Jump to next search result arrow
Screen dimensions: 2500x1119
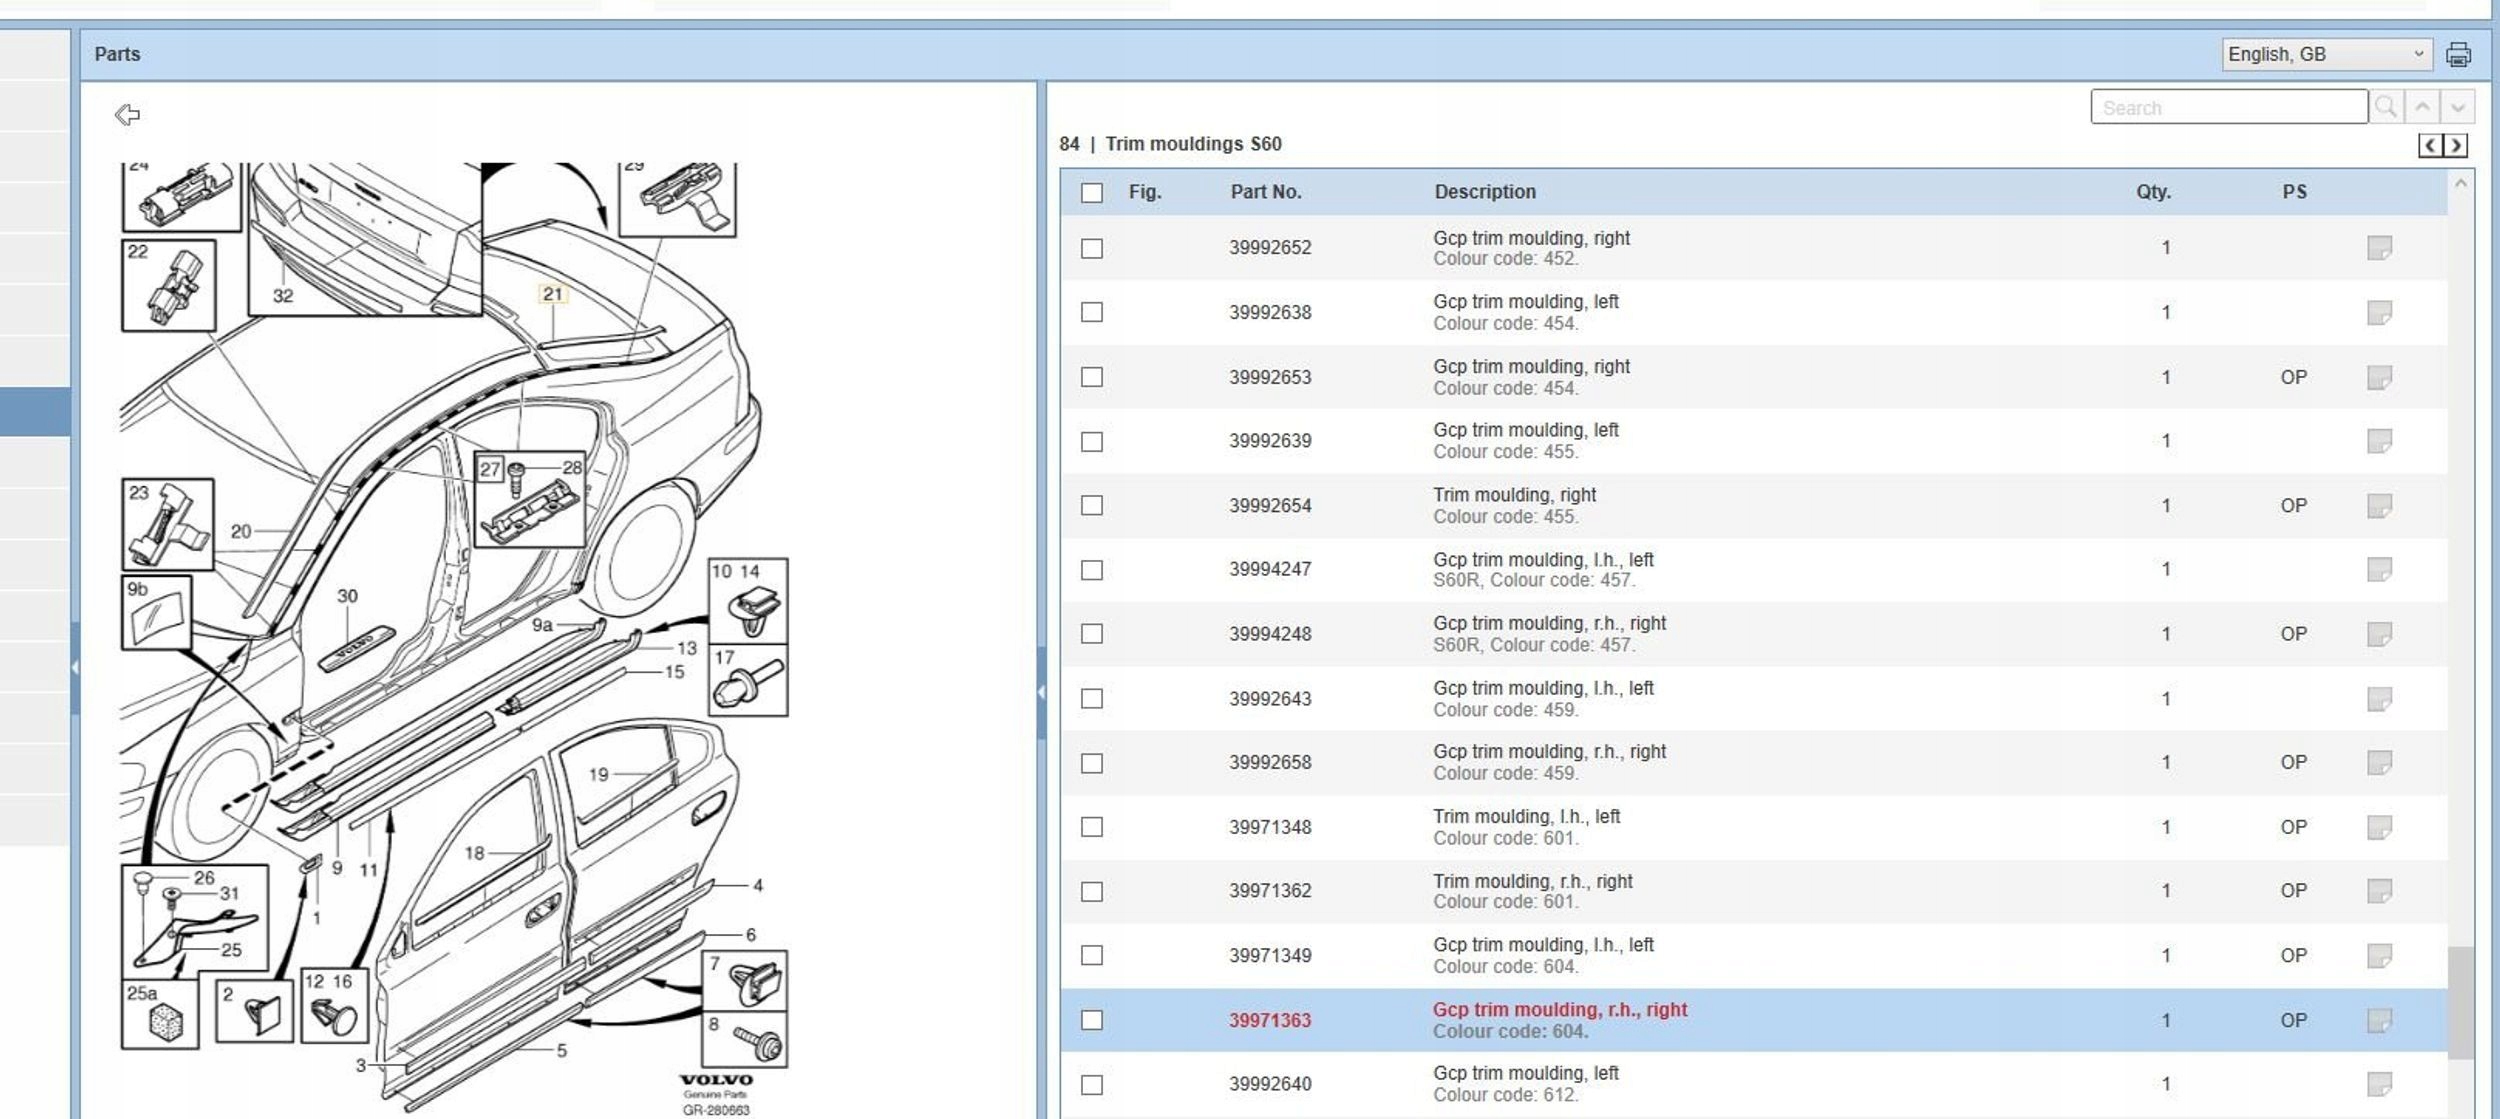tap(2457, 107)
